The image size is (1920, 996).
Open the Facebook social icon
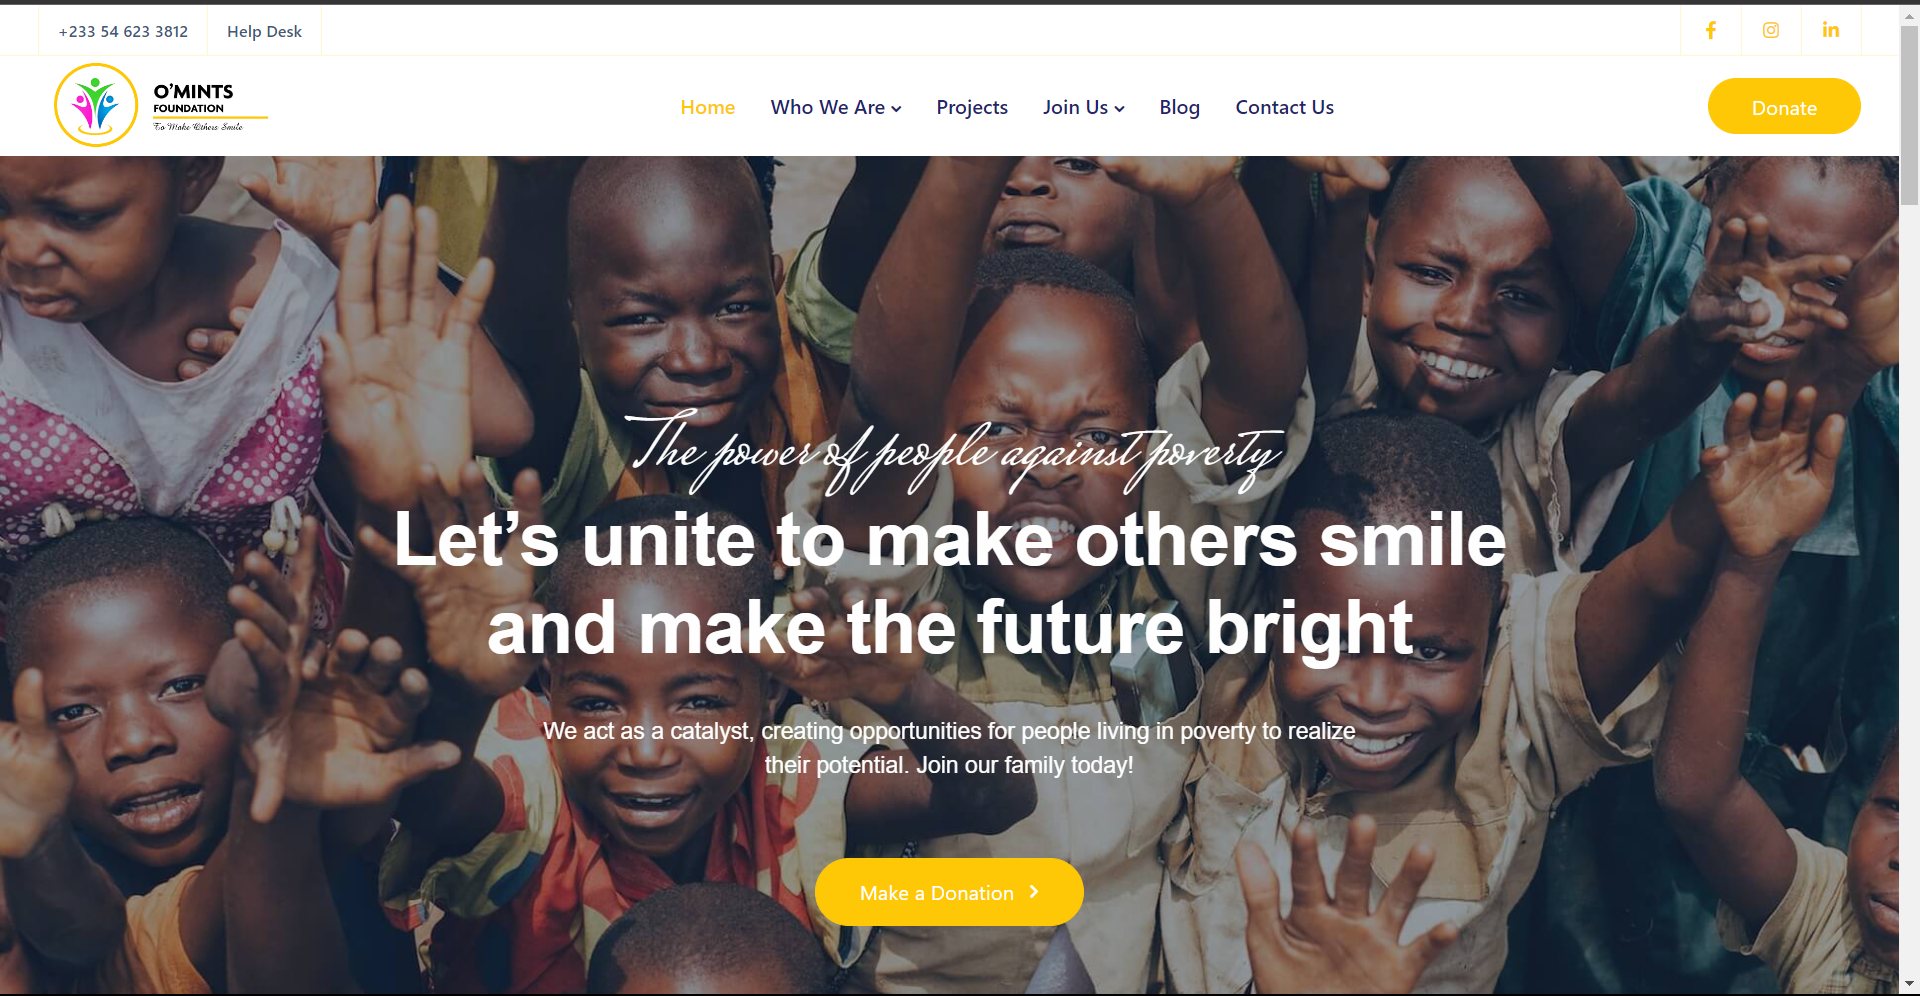click(1711, 30)
